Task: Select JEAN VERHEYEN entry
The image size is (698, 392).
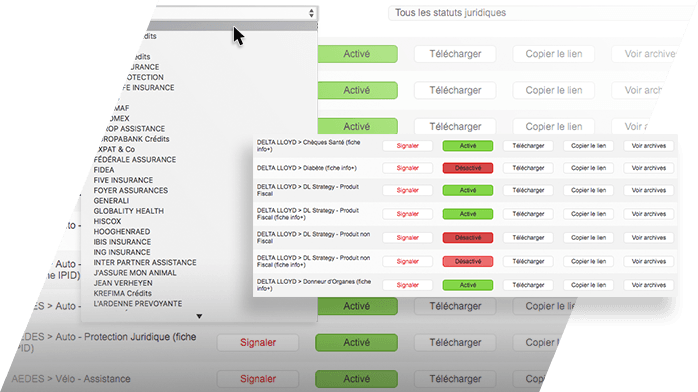Action: click(x=123, y=283)
